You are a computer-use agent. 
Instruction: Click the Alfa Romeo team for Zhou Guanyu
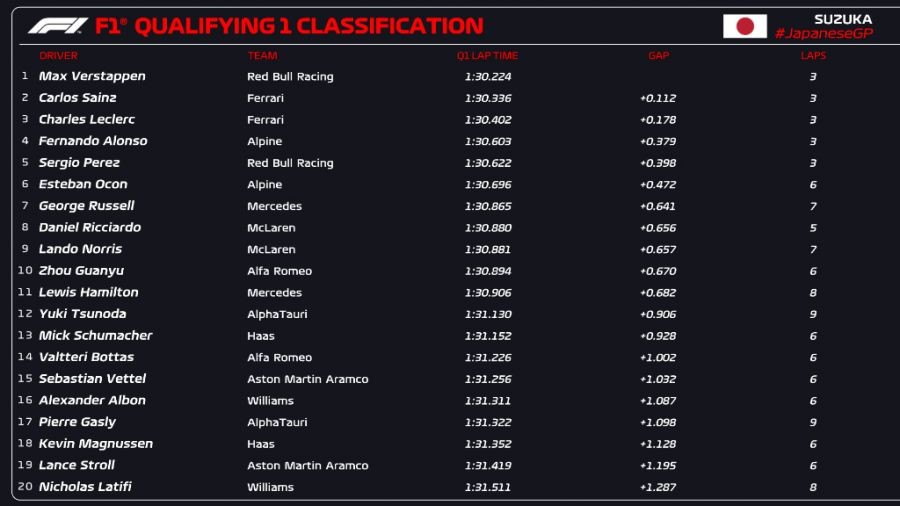point(279,271)
